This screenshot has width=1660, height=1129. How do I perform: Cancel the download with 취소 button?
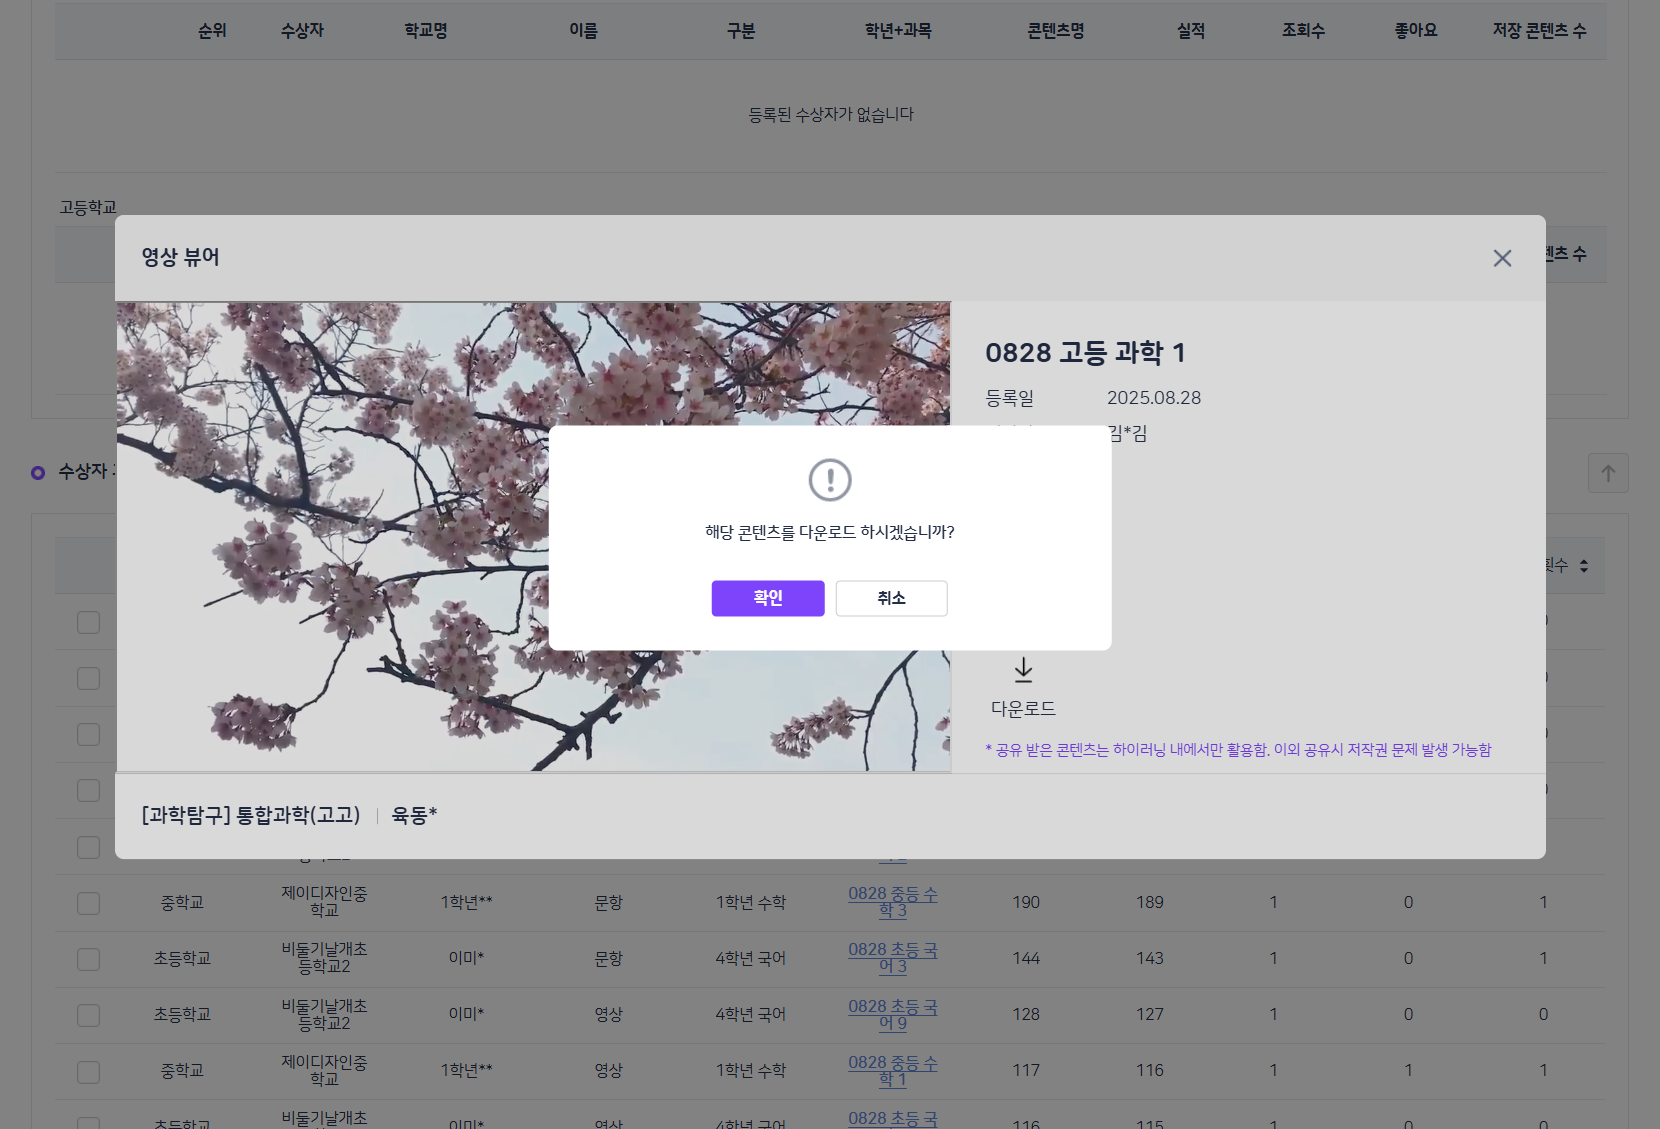(x=891, y=598)
